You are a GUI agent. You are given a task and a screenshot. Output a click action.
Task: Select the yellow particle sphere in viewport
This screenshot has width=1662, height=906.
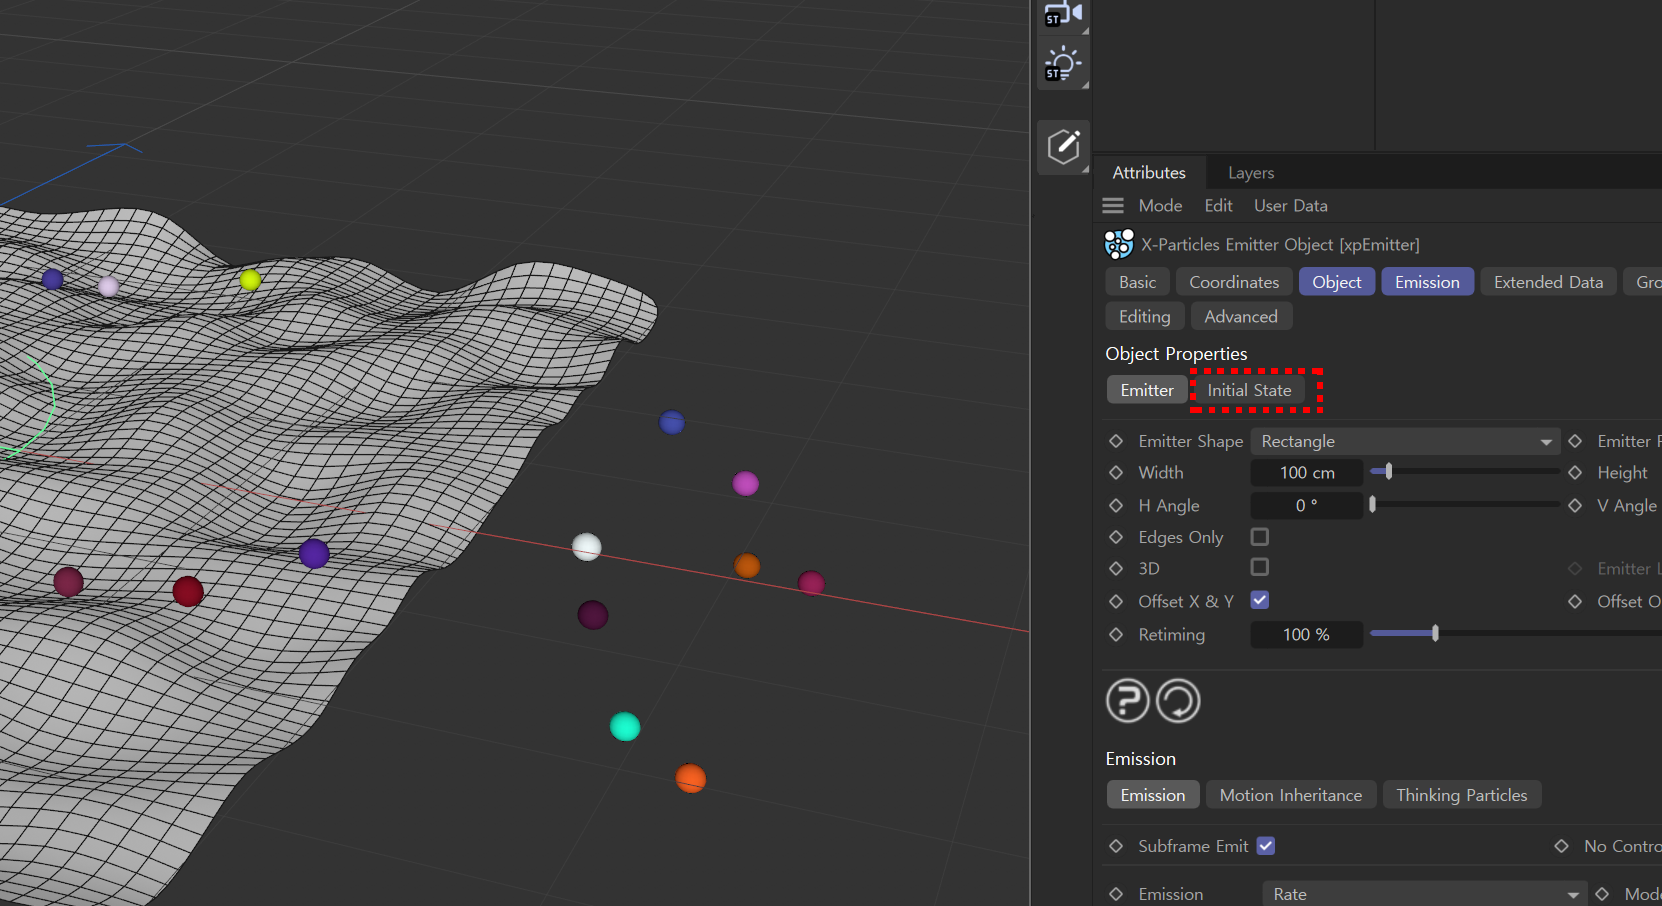[250, 280]
